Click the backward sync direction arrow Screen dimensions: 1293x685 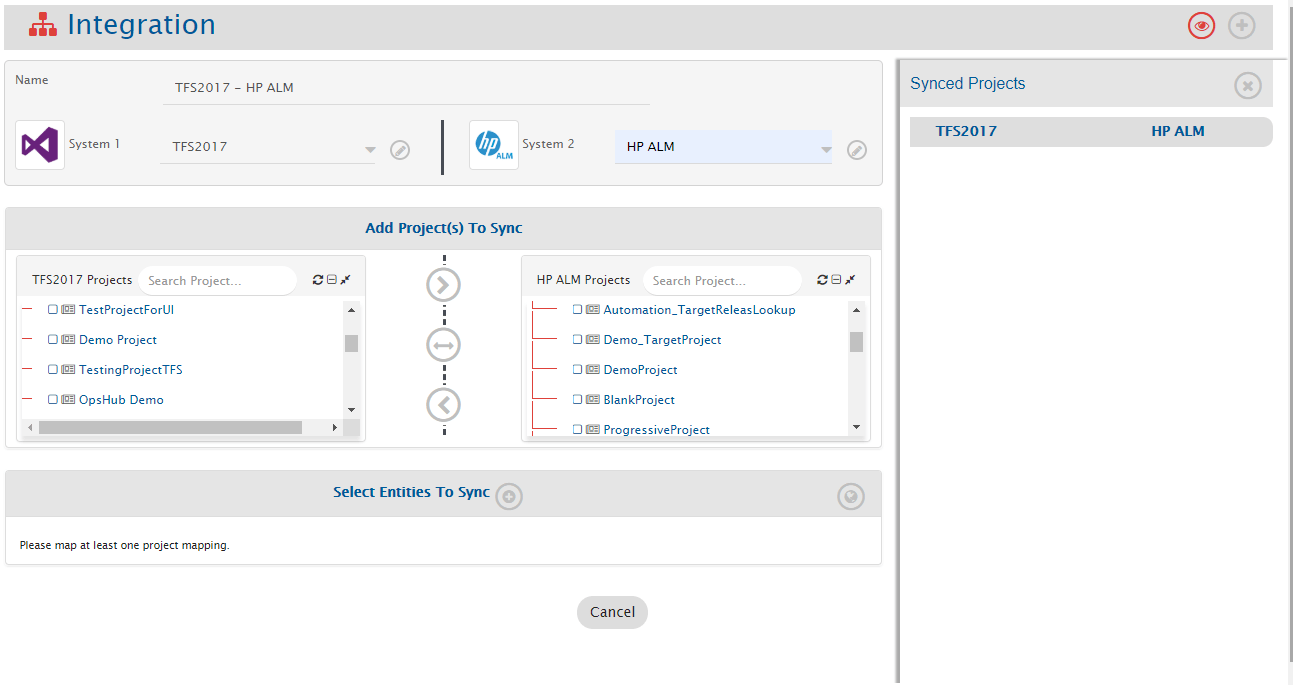(x=443, y=405)
